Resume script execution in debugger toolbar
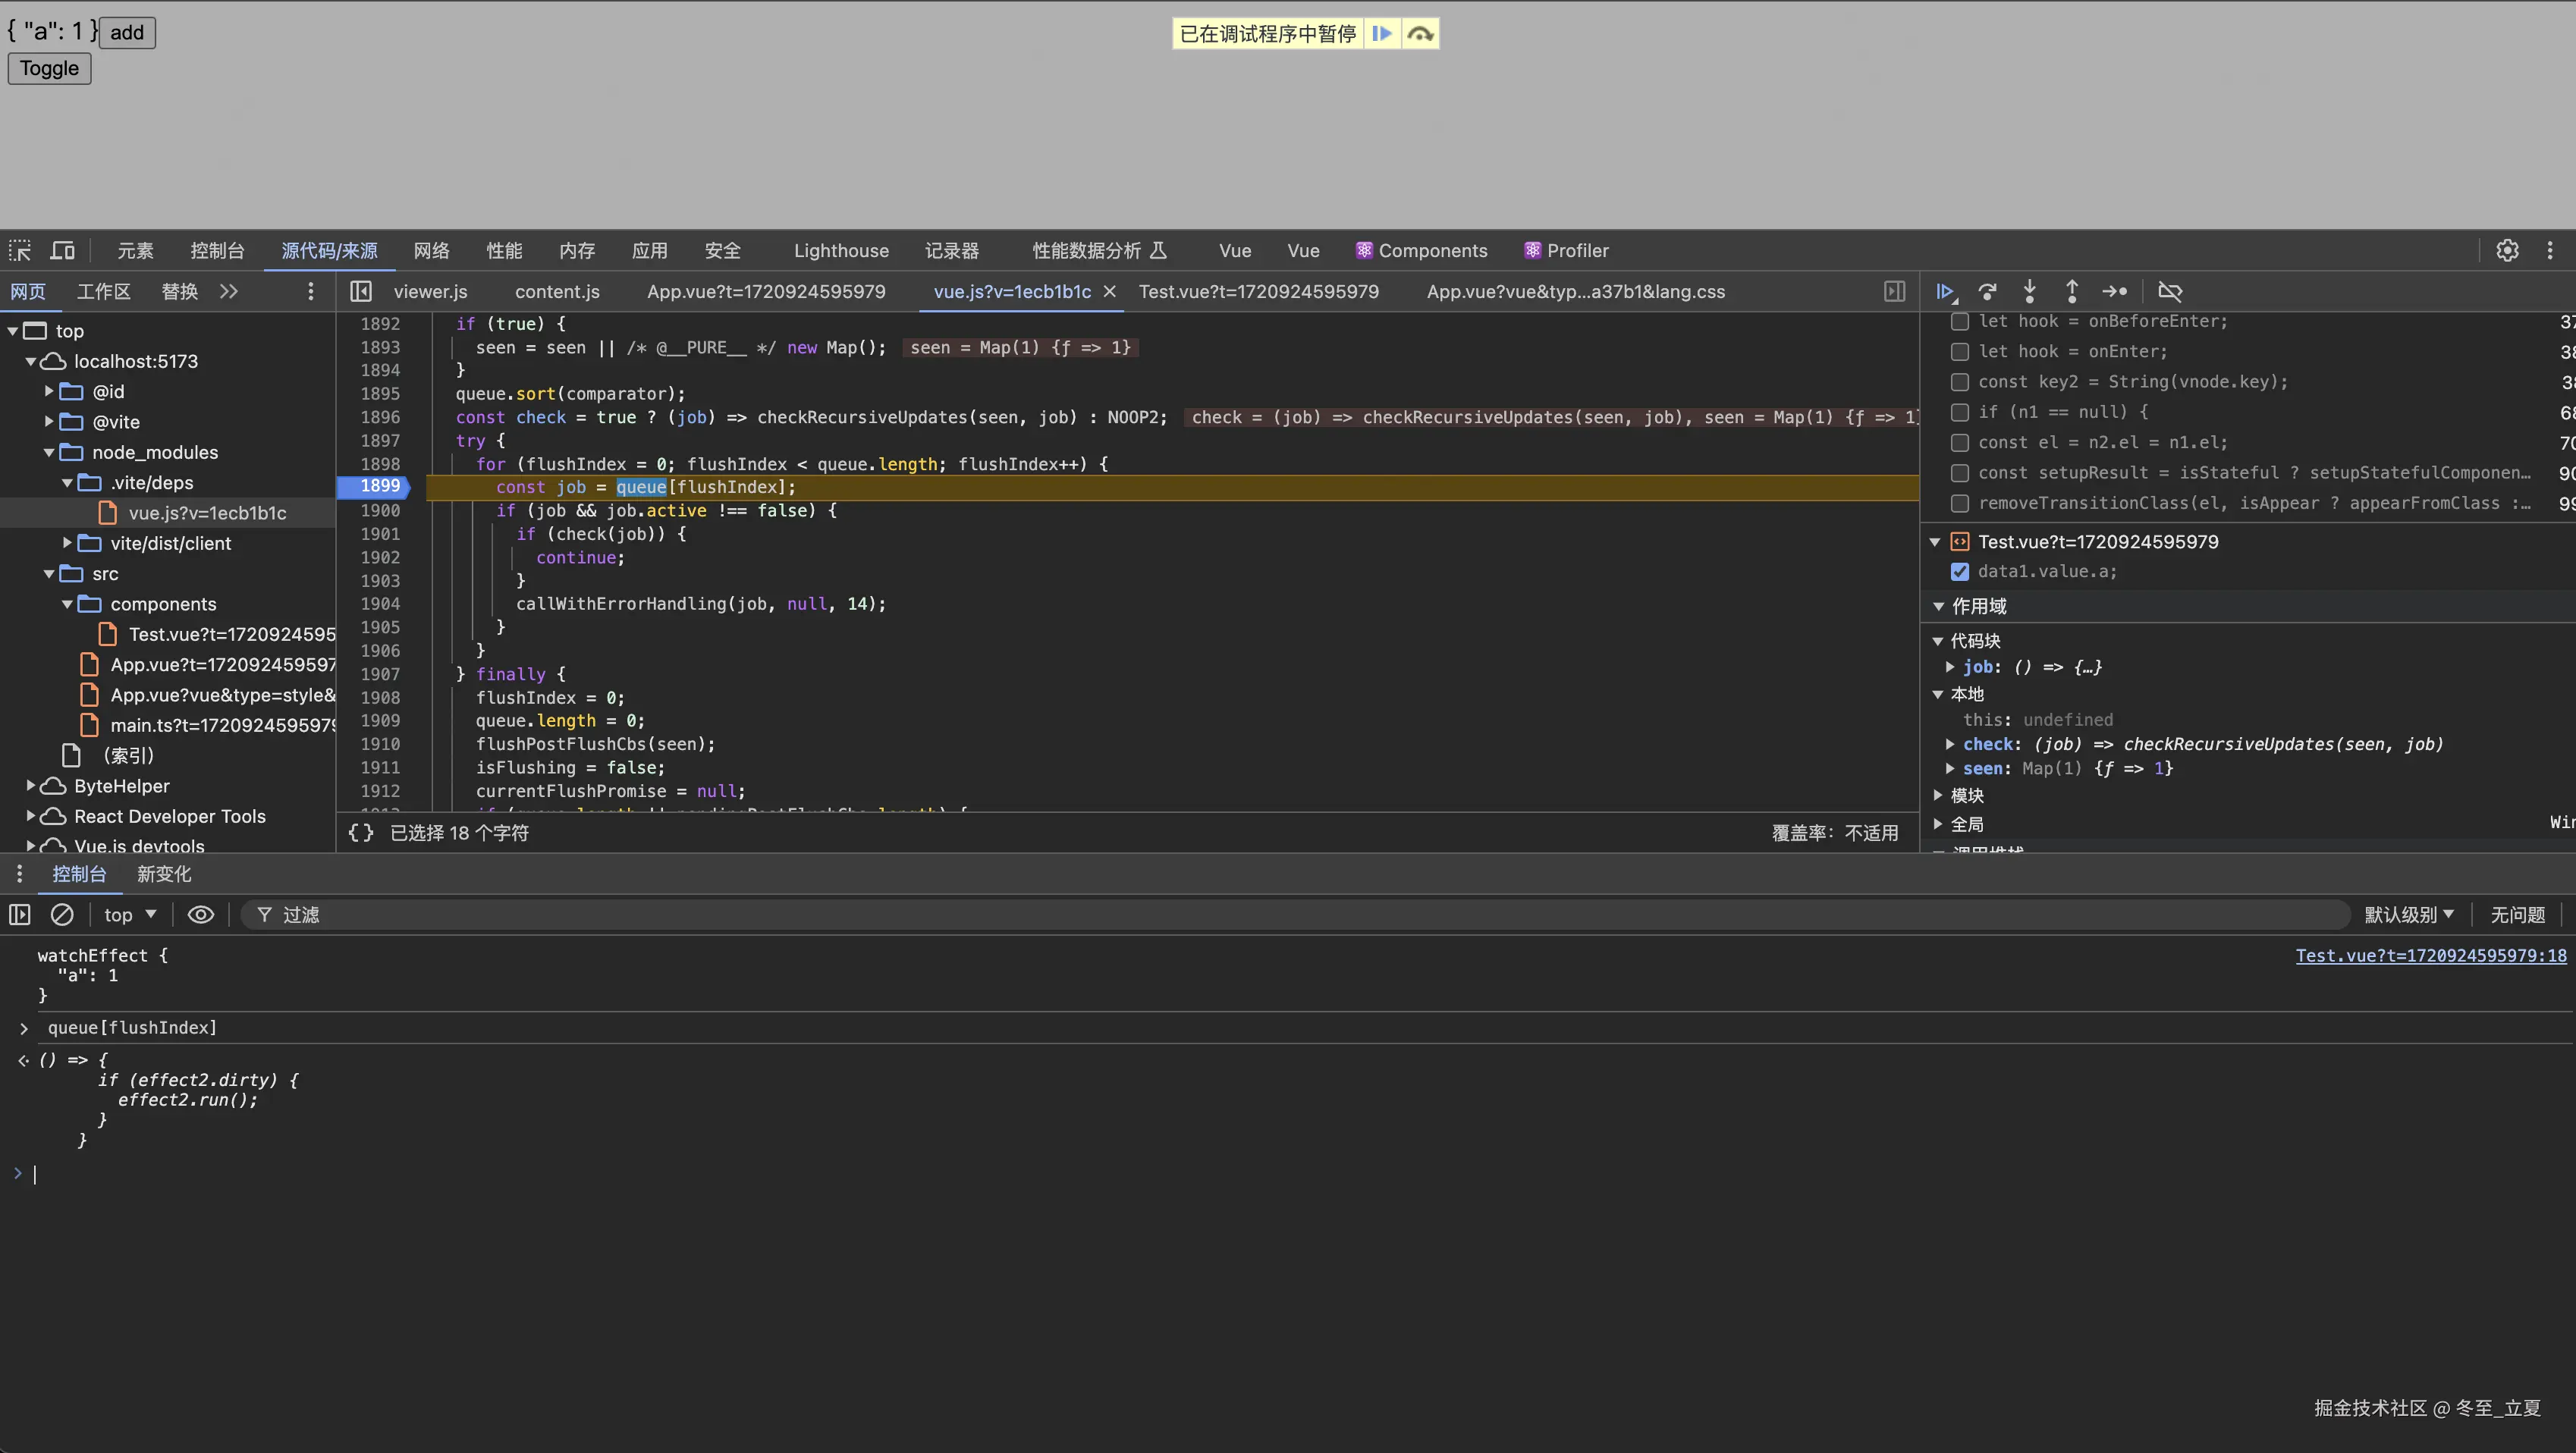The width and height of the screenshot is (2576, 1453). pyautogui.click(x=1945, y=291)
